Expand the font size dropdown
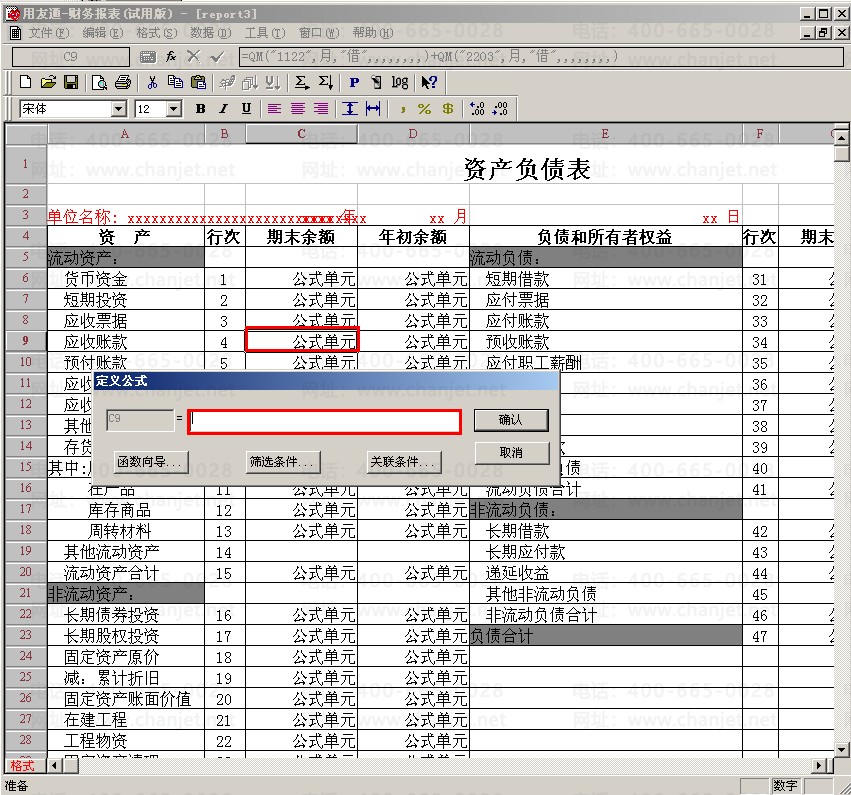This screenshot has height=795, width=851. click(x=173, y=108)
